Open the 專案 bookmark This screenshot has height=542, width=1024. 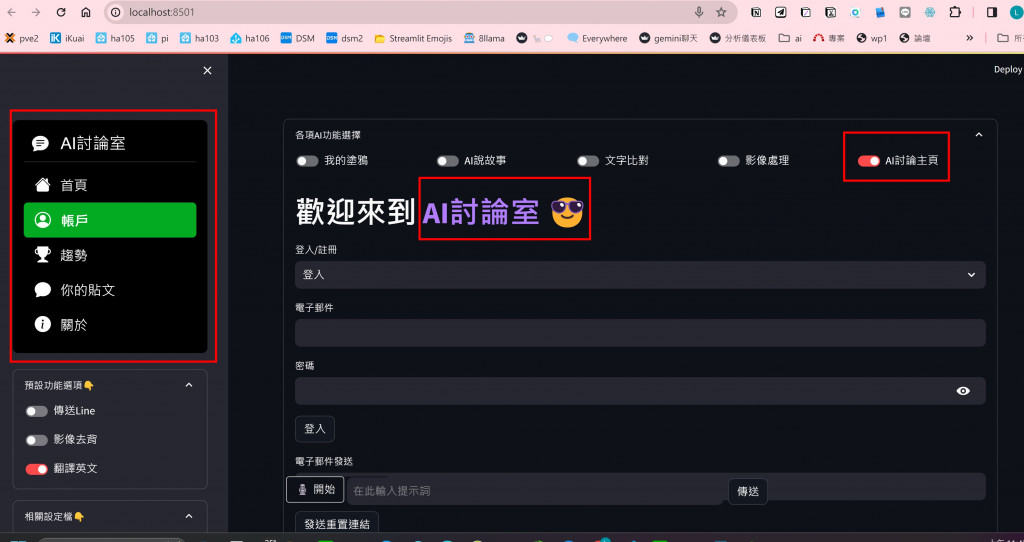pos(829,39)
